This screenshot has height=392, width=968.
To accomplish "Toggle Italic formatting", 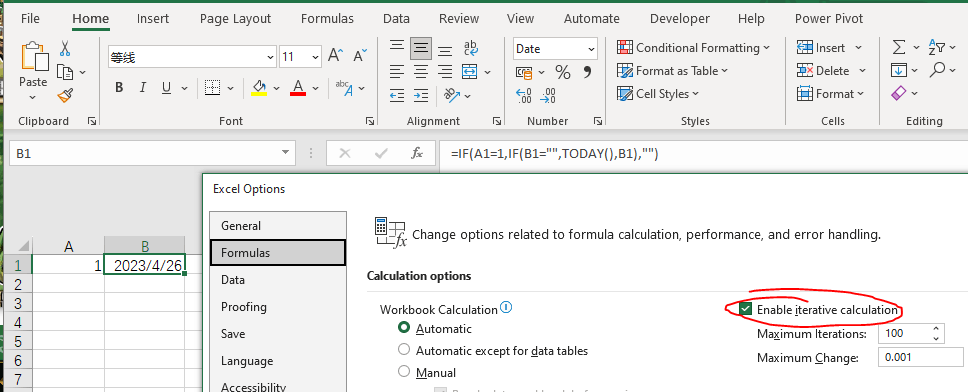I will click(x=143, y=88).
